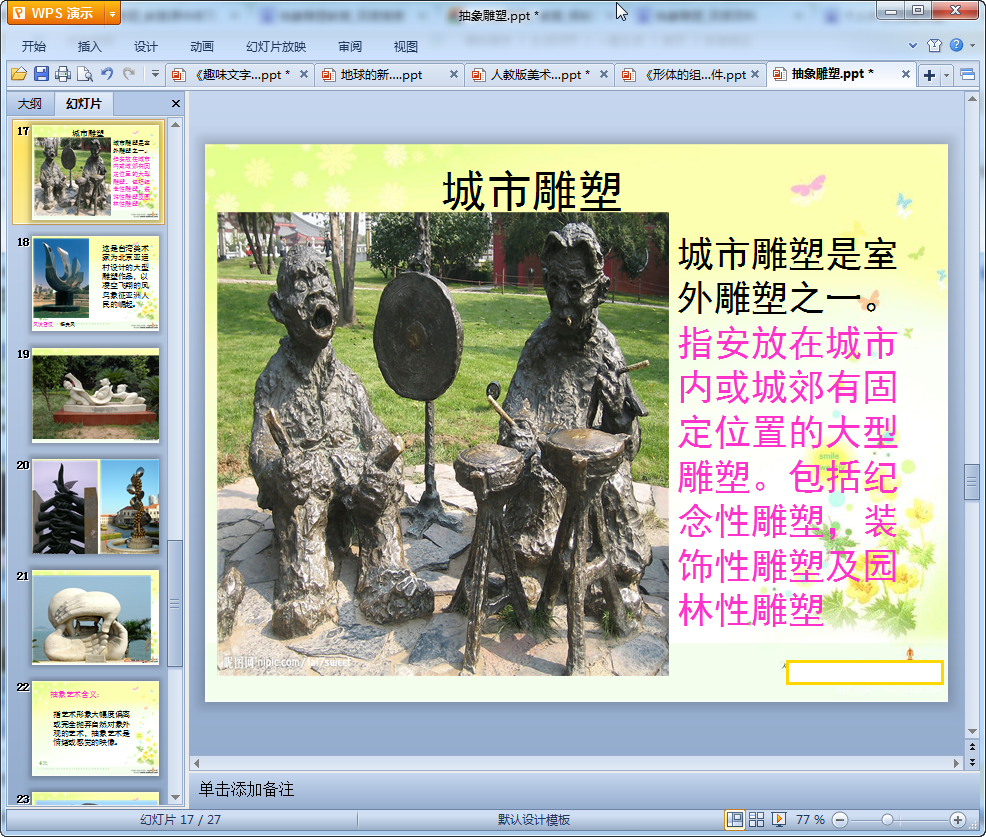The width and height of the screenshot is (986, 837).
Task: Close the 《趣味文字...ppt document tab
Action: coord(304,74)
